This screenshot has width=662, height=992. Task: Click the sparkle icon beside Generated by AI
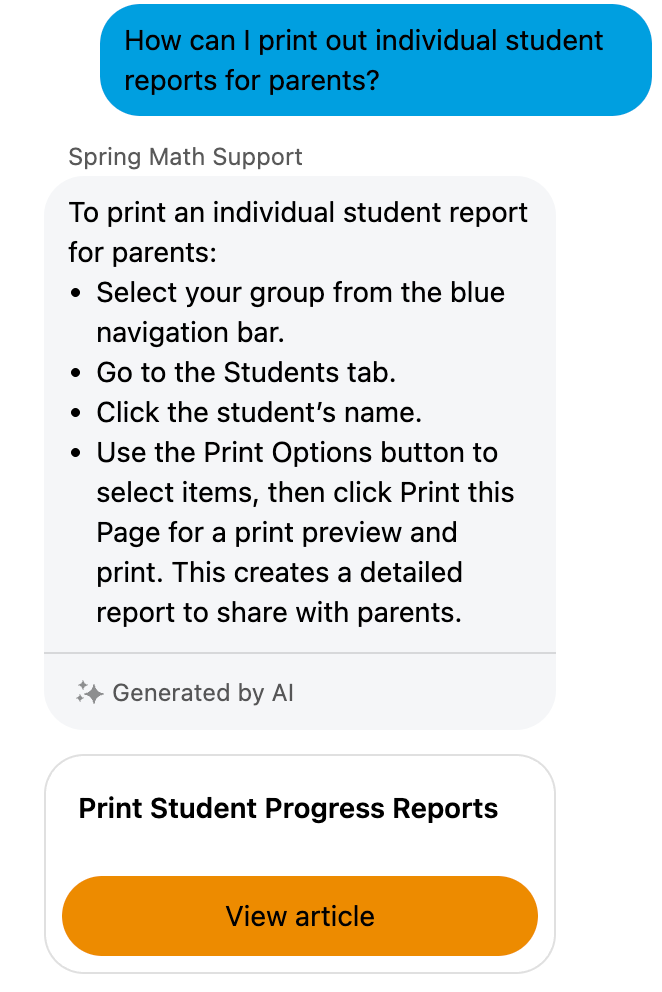click(x=89, y=693)
